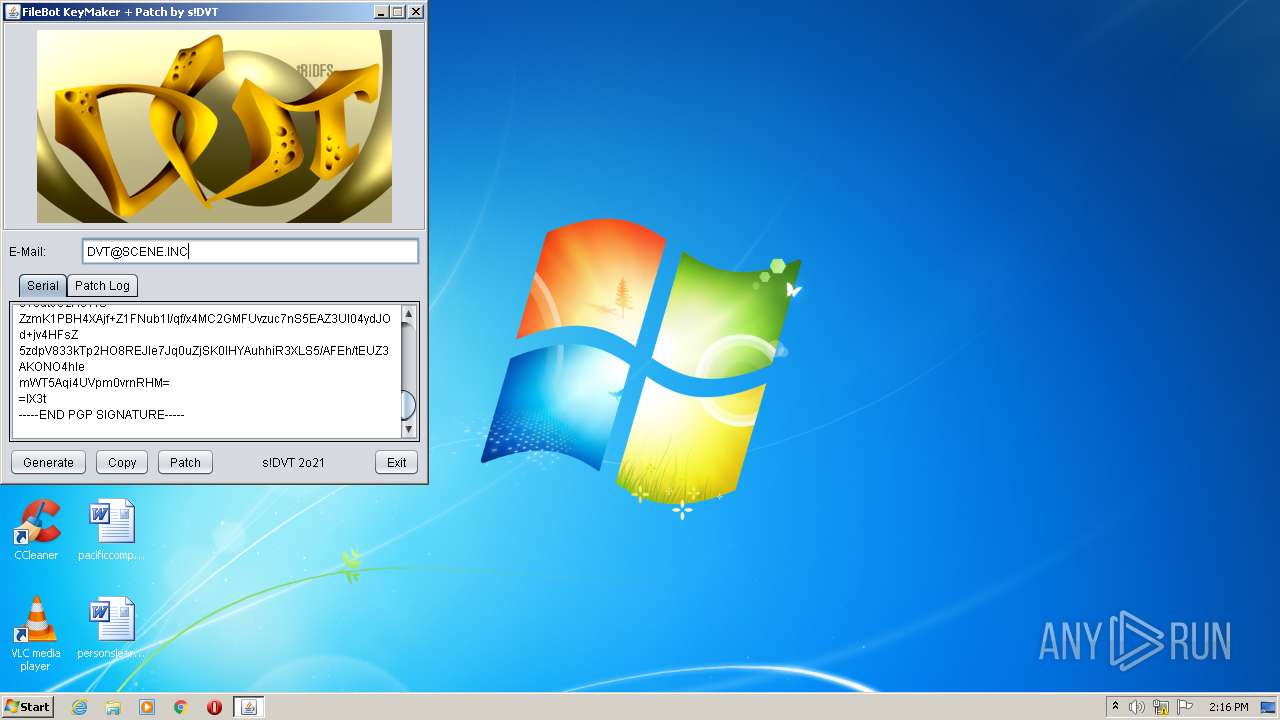Click the Show Desktop button
This screenshot has width=1280, height=720.
point(1269,707)
